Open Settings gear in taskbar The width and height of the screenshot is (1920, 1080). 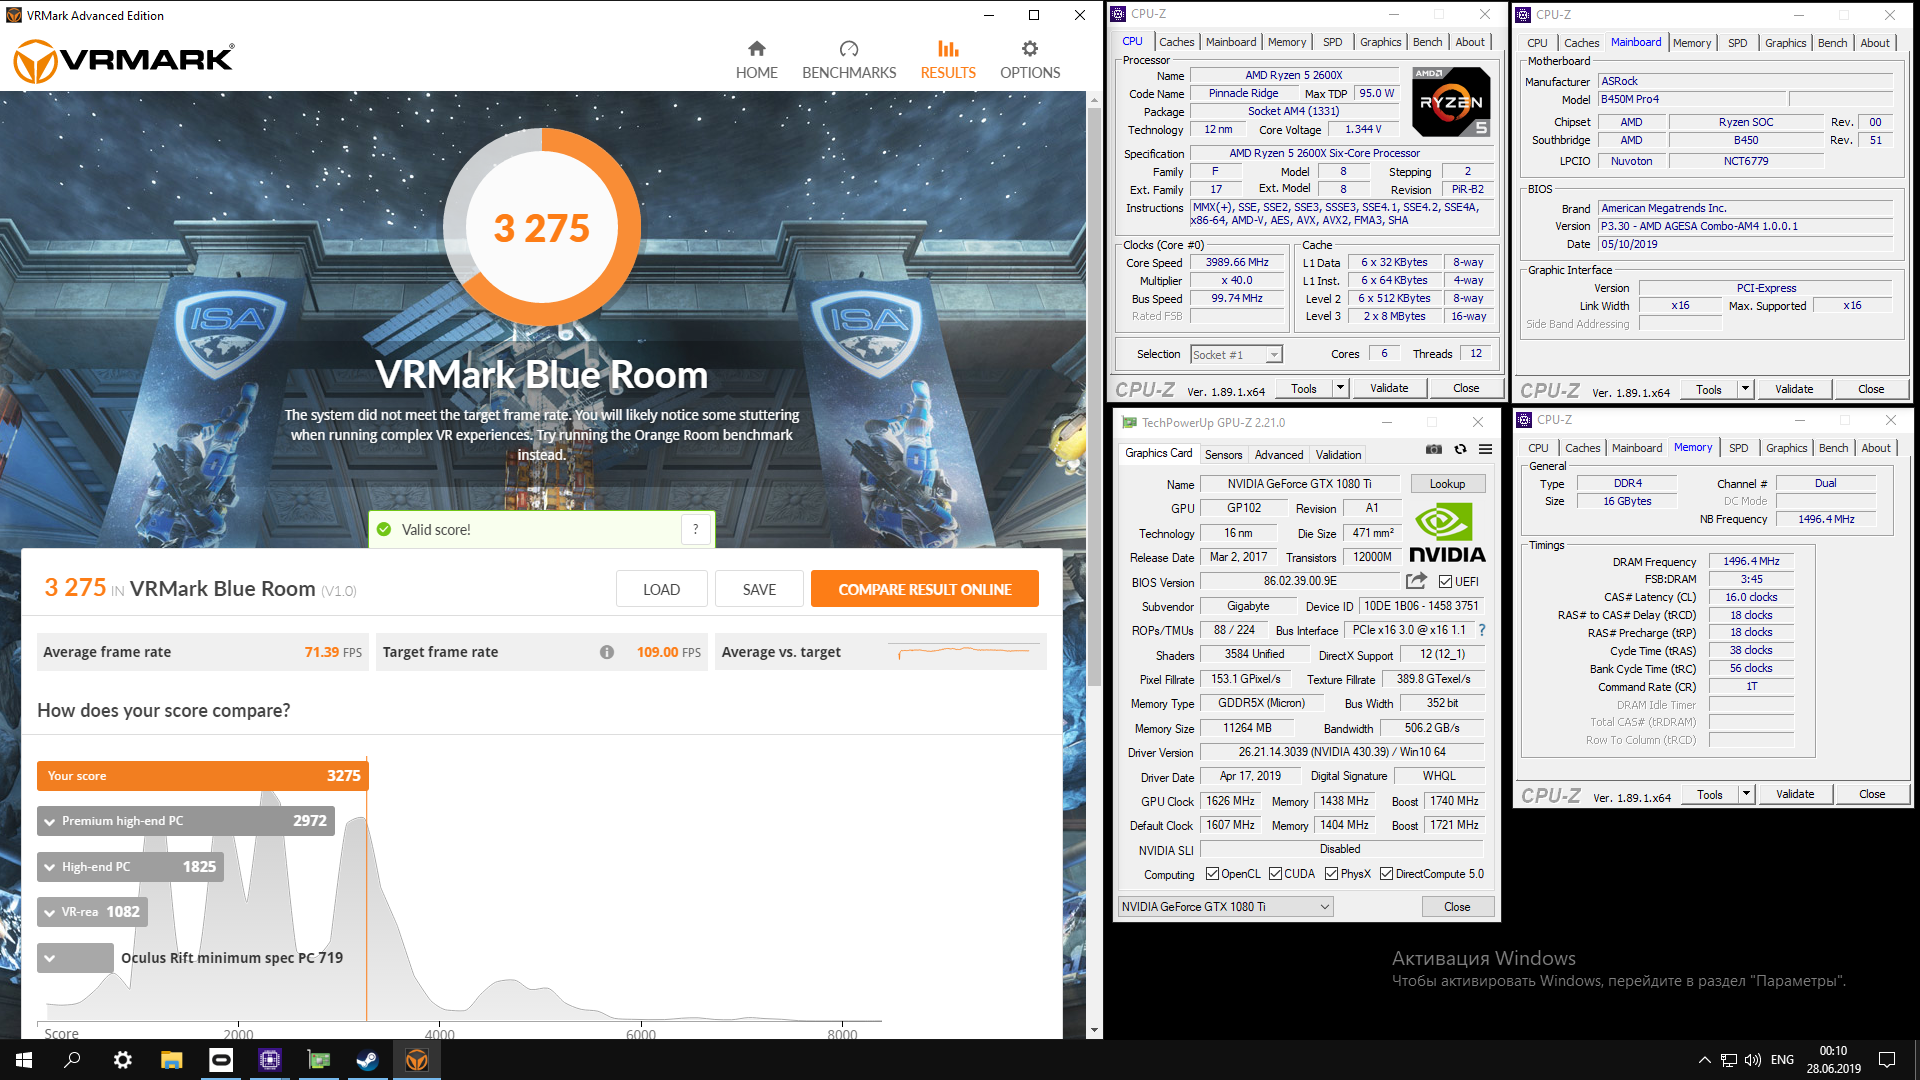(122, 1060)
